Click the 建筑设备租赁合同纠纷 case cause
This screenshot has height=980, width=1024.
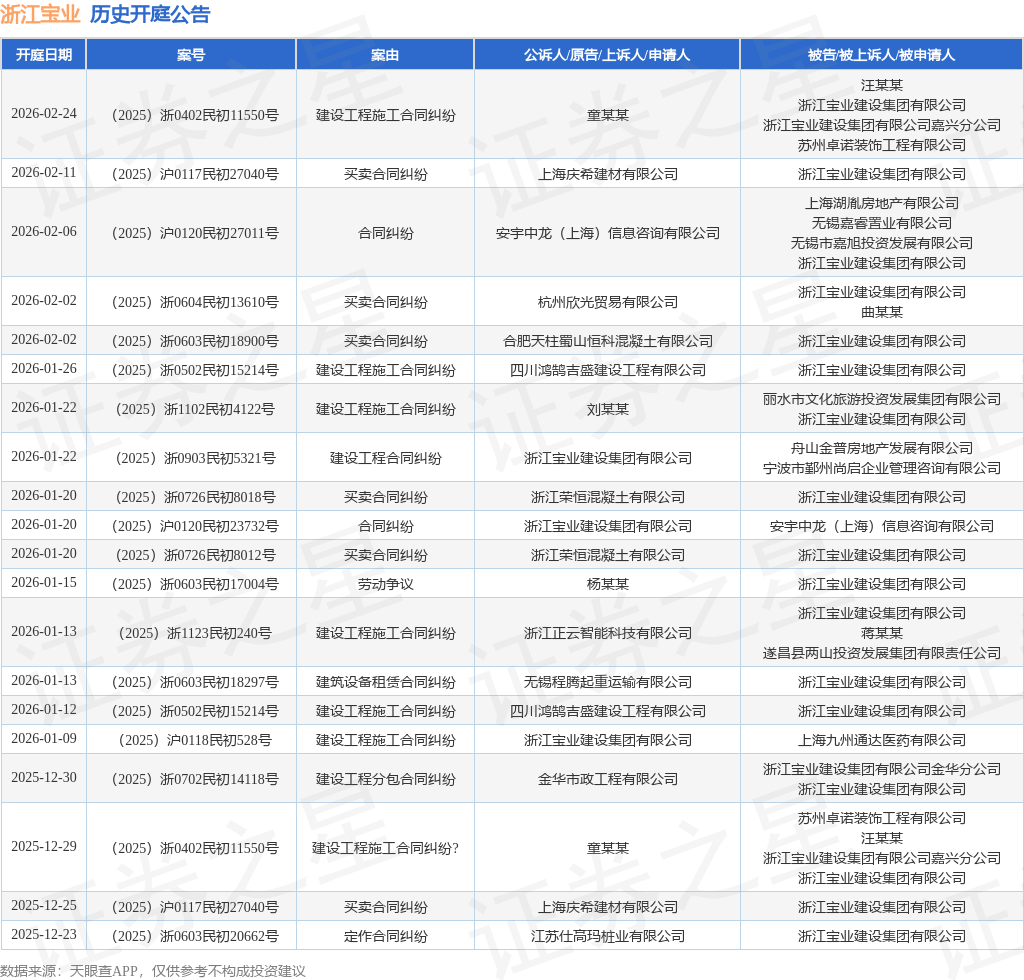385,682
